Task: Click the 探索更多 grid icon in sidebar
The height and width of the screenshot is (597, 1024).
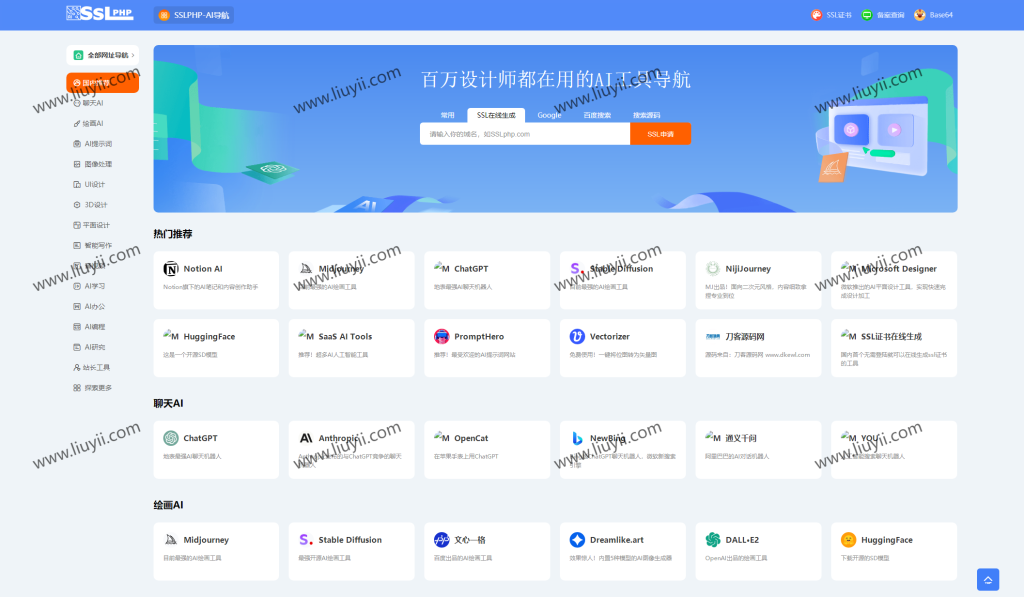Action: point(77,387)
